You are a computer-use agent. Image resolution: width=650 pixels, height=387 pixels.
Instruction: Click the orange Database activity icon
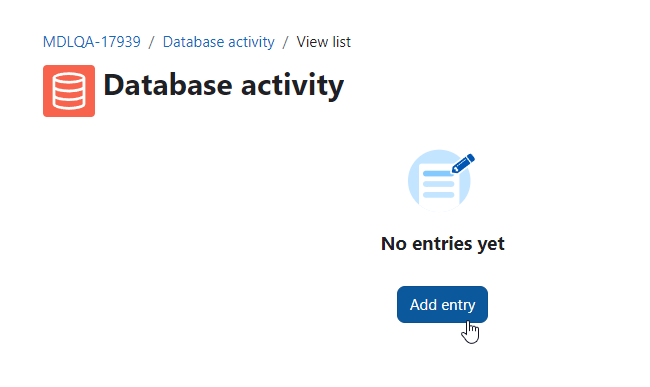(x=69, y=91)
